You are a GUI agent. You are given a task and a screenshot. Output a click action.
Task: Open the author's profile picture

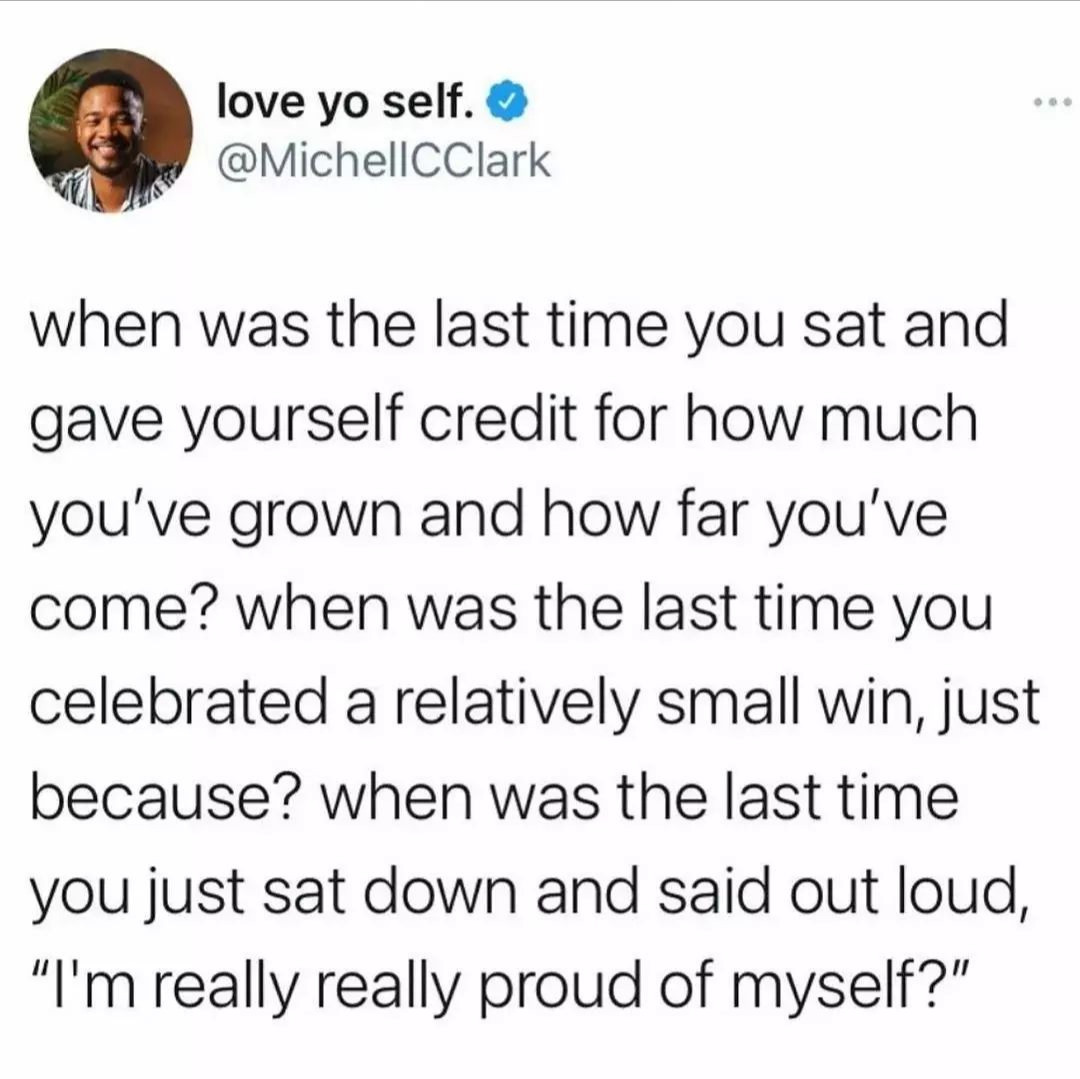tap(110, 131)
